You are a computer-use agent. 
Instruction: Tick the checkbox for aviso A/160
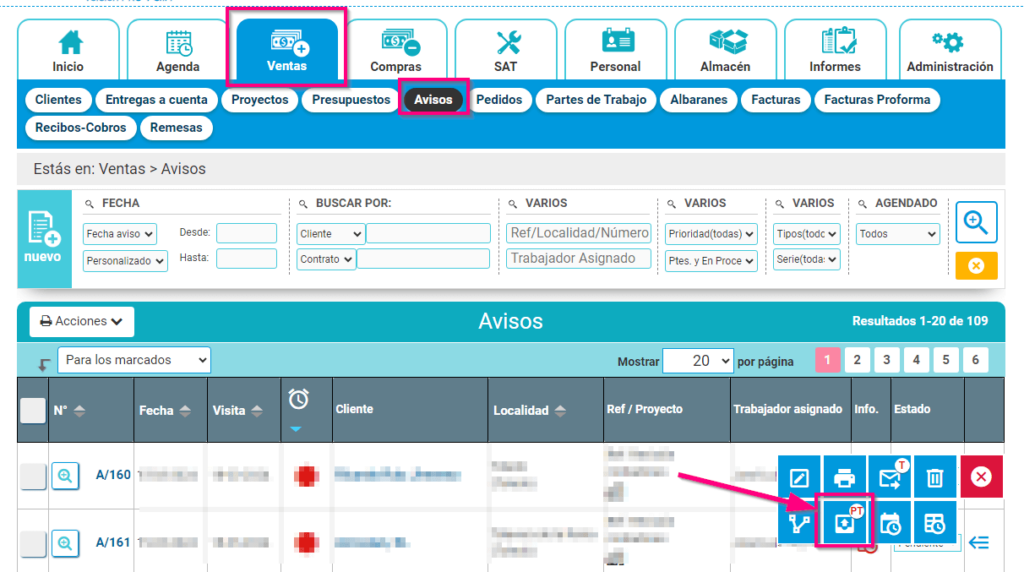pos(33,476)
